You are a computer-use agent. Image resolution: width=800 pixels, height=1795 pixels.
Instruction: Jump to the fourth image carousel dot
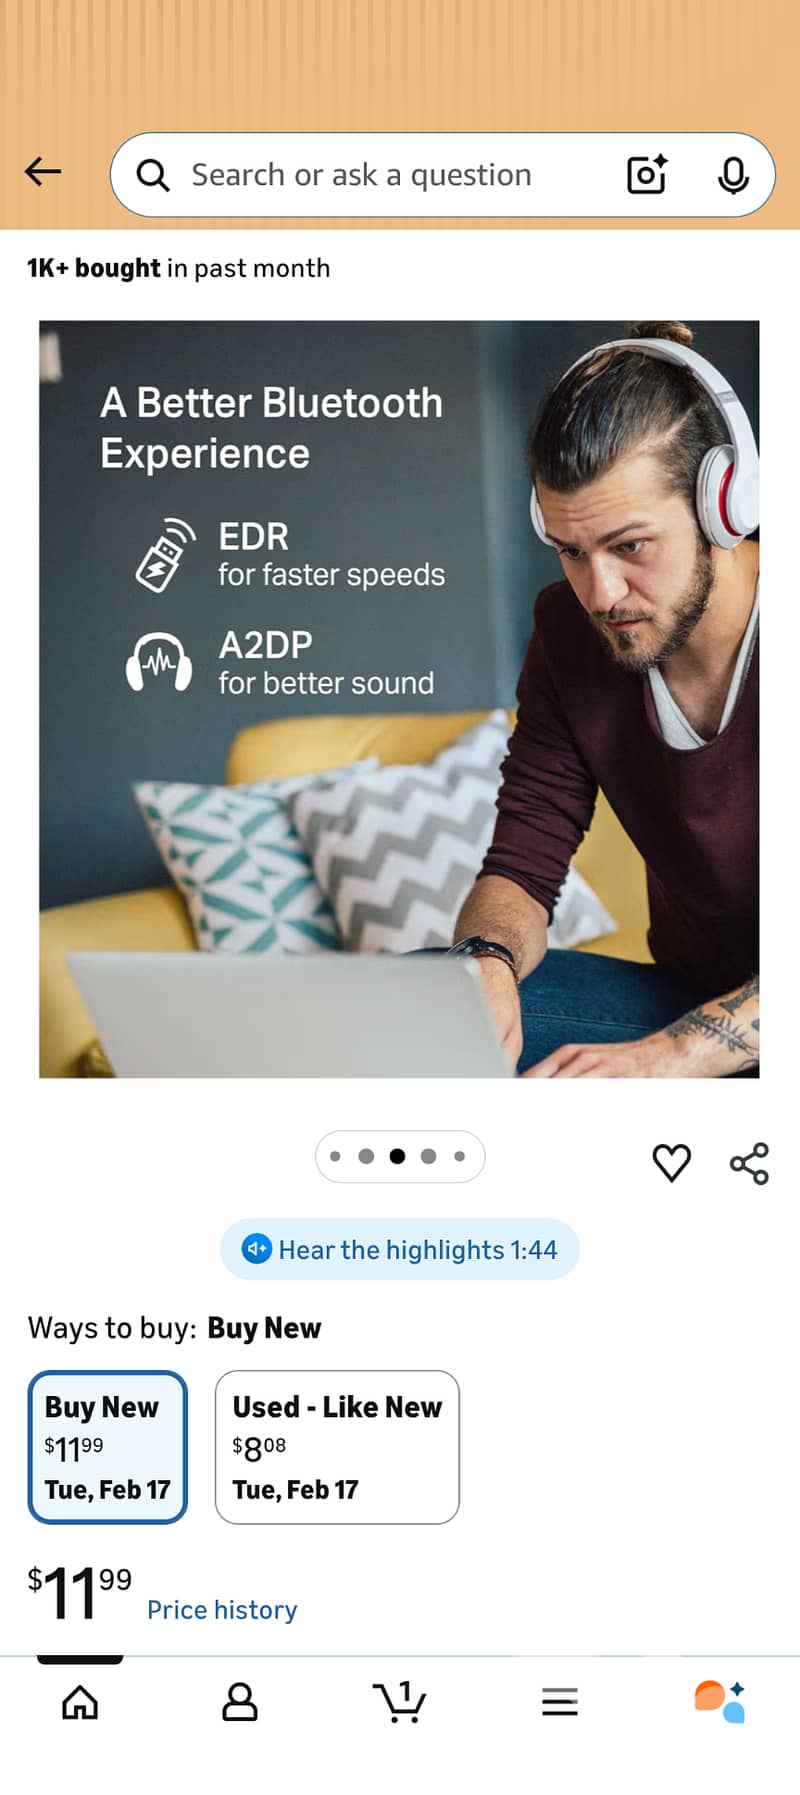tap(428, 1157)
